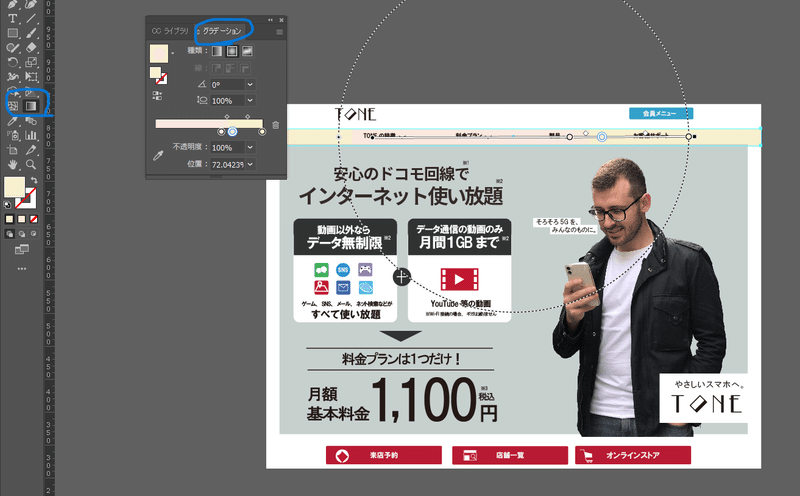Select the Mesh tool
This screenshot has height=496, width=800.
tap(13, 106)
